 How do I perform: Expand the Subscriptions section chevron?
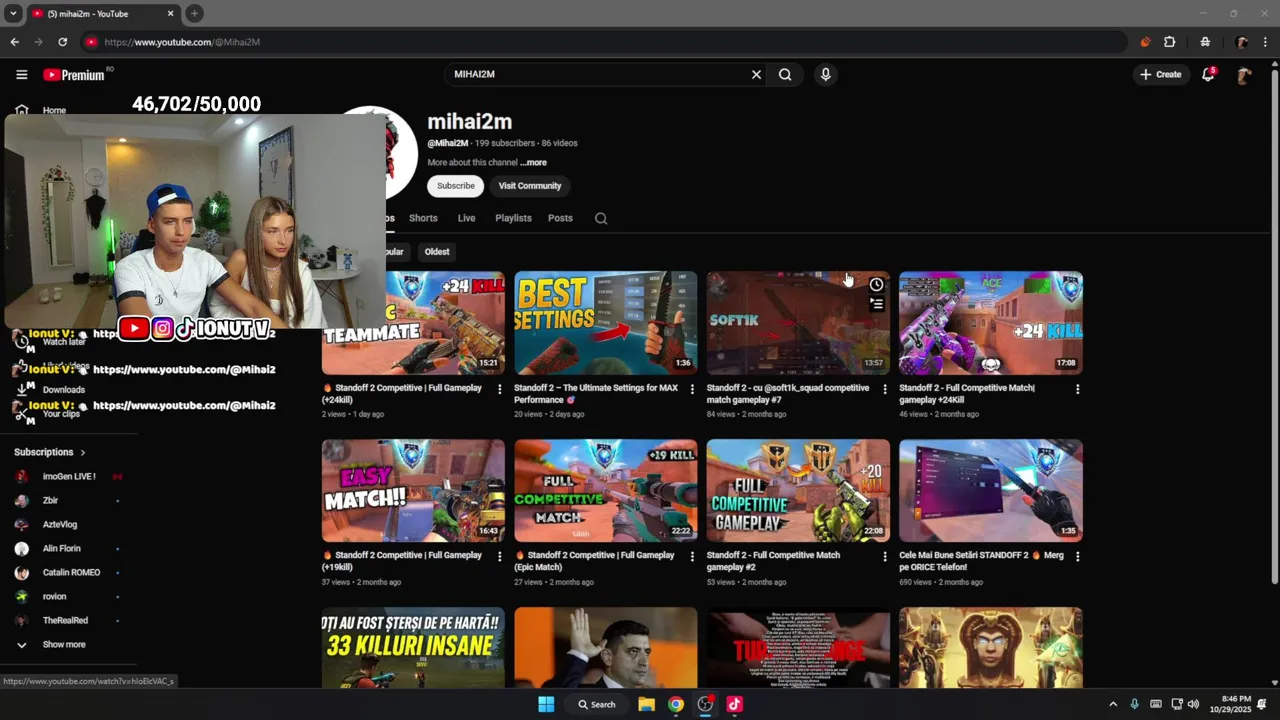tap(83, 453)
